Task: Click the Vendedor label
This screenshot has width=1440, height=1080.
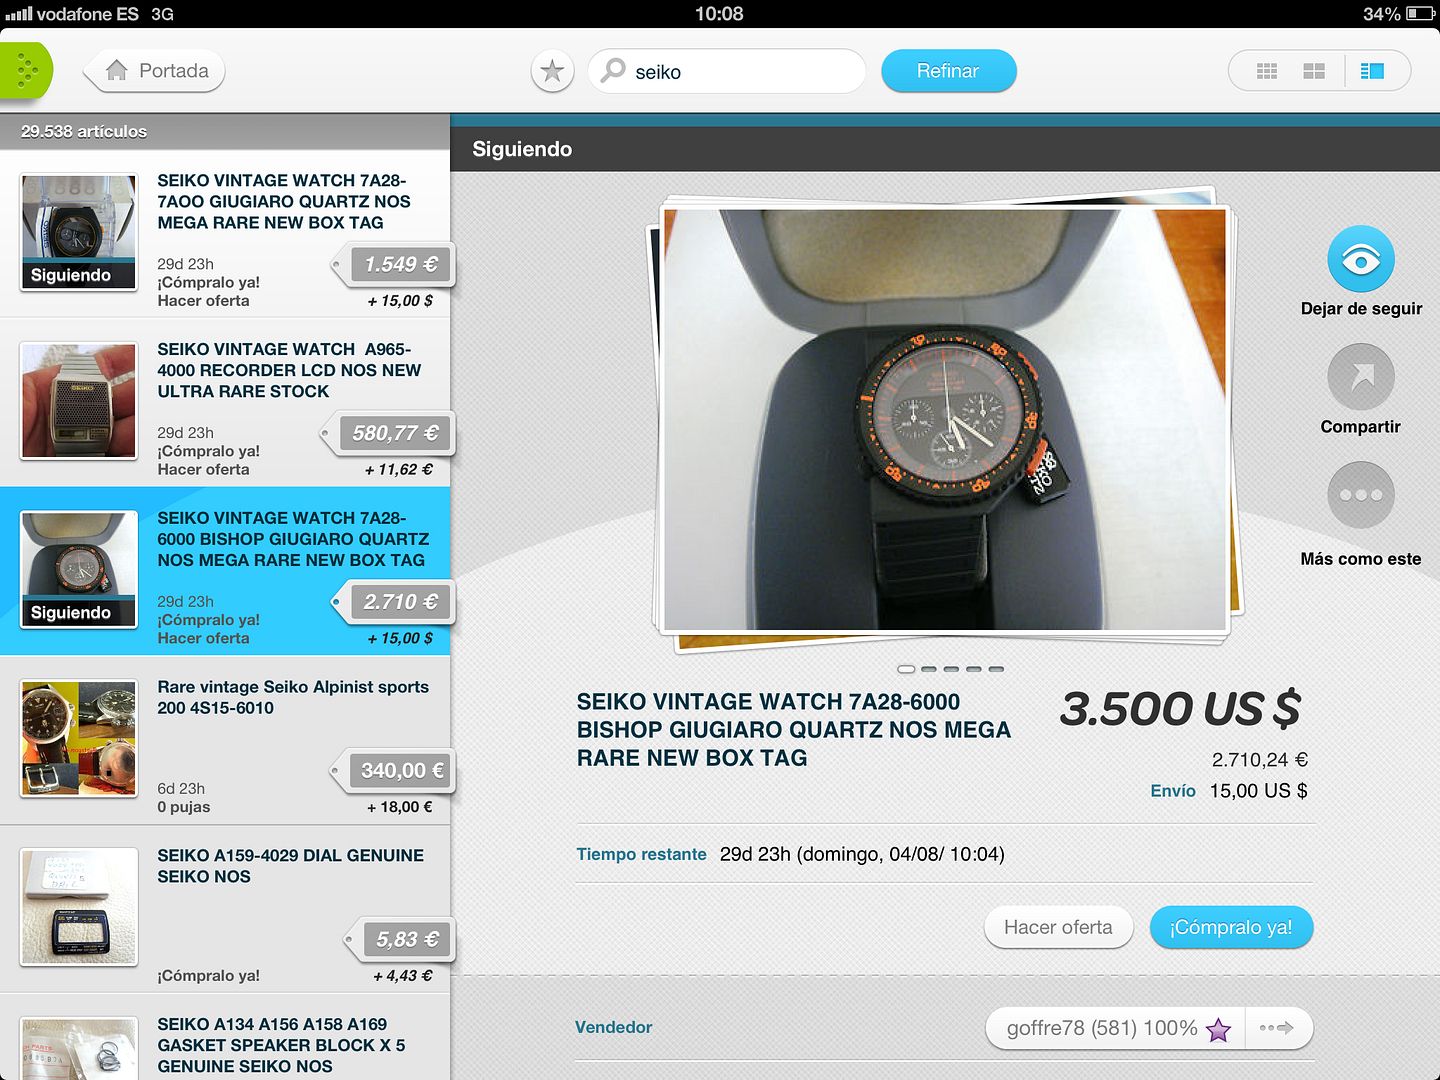Action: (x=613, y=1027)
